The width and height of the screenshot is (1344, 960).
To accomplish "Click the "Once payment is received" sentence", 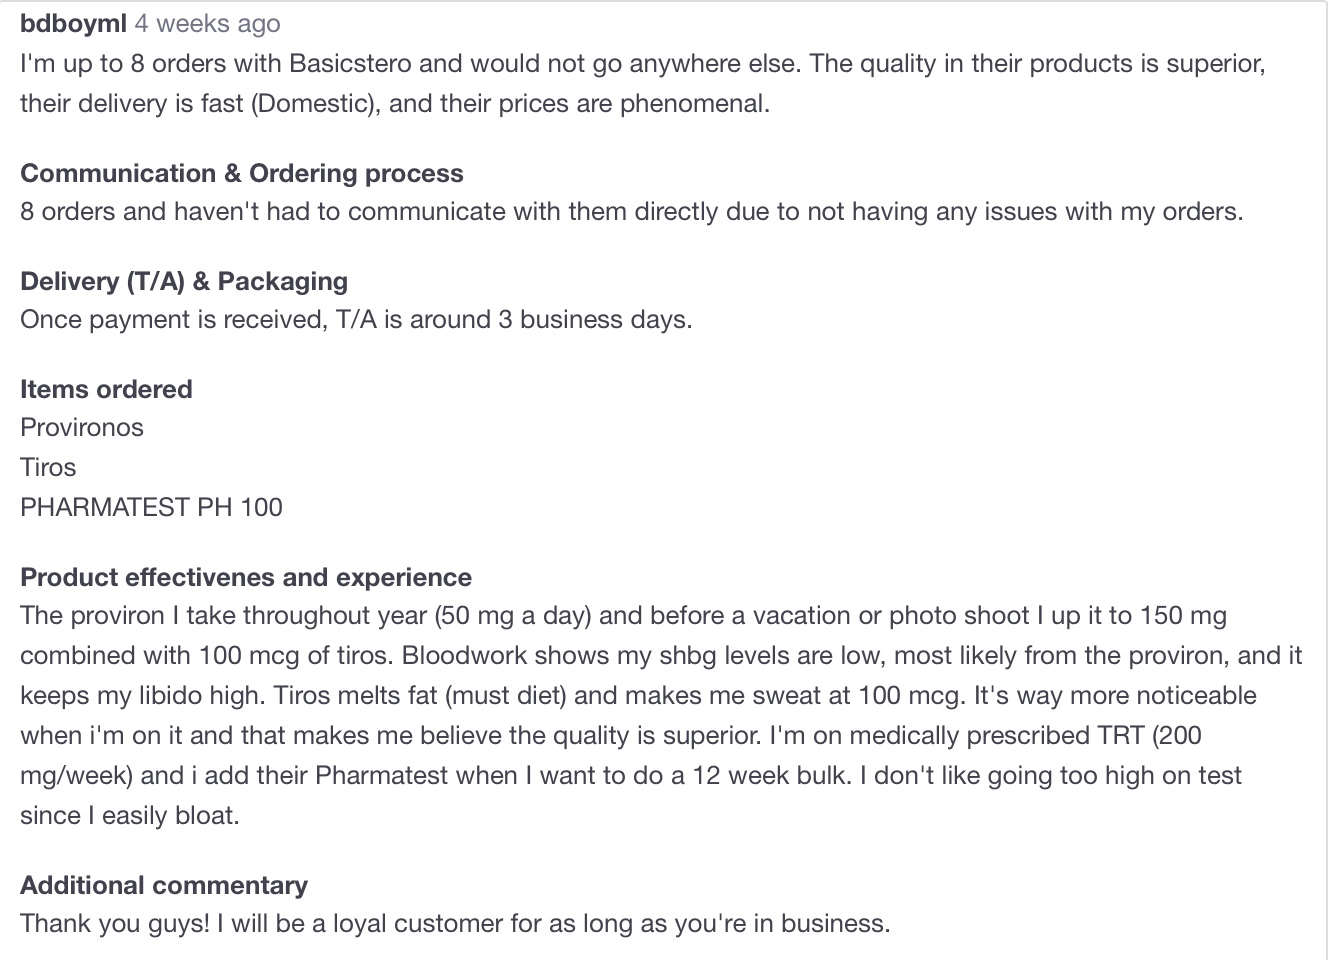I will [x=355, y=319].
